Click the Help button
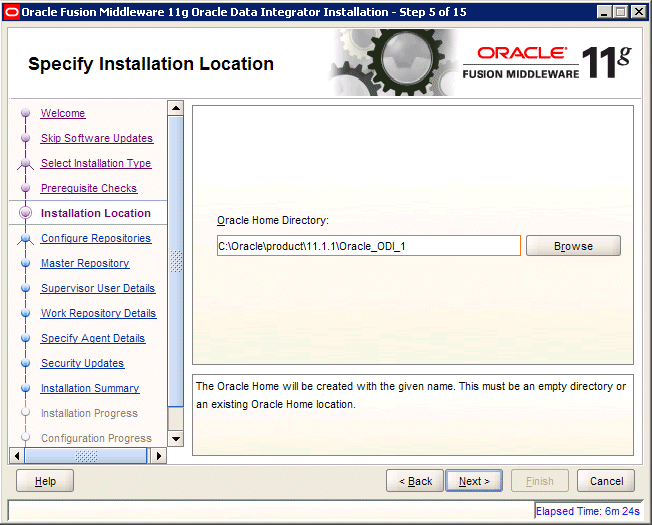The width and height of the screenshot is (652, 525). (45, 481)
